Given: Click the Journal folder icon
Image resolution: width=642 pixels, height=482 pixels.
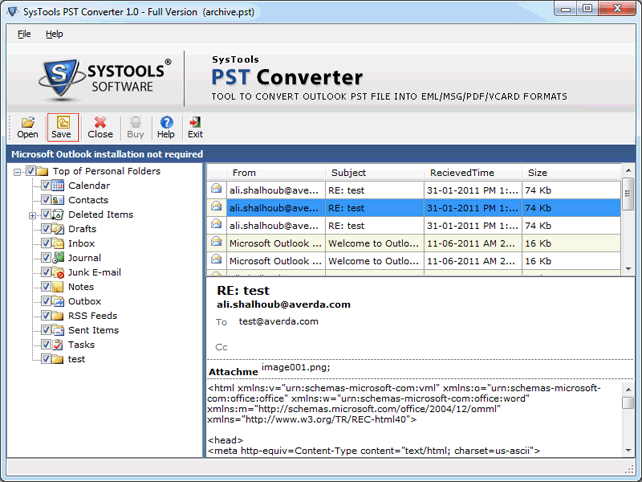Looking at the screenshot, I should click(58, 258).
